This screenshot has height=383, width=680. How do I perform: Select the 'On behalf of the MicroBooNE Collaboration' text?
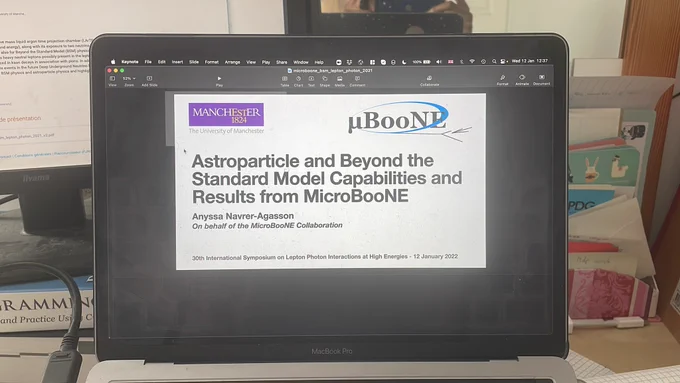pos(267,226)
